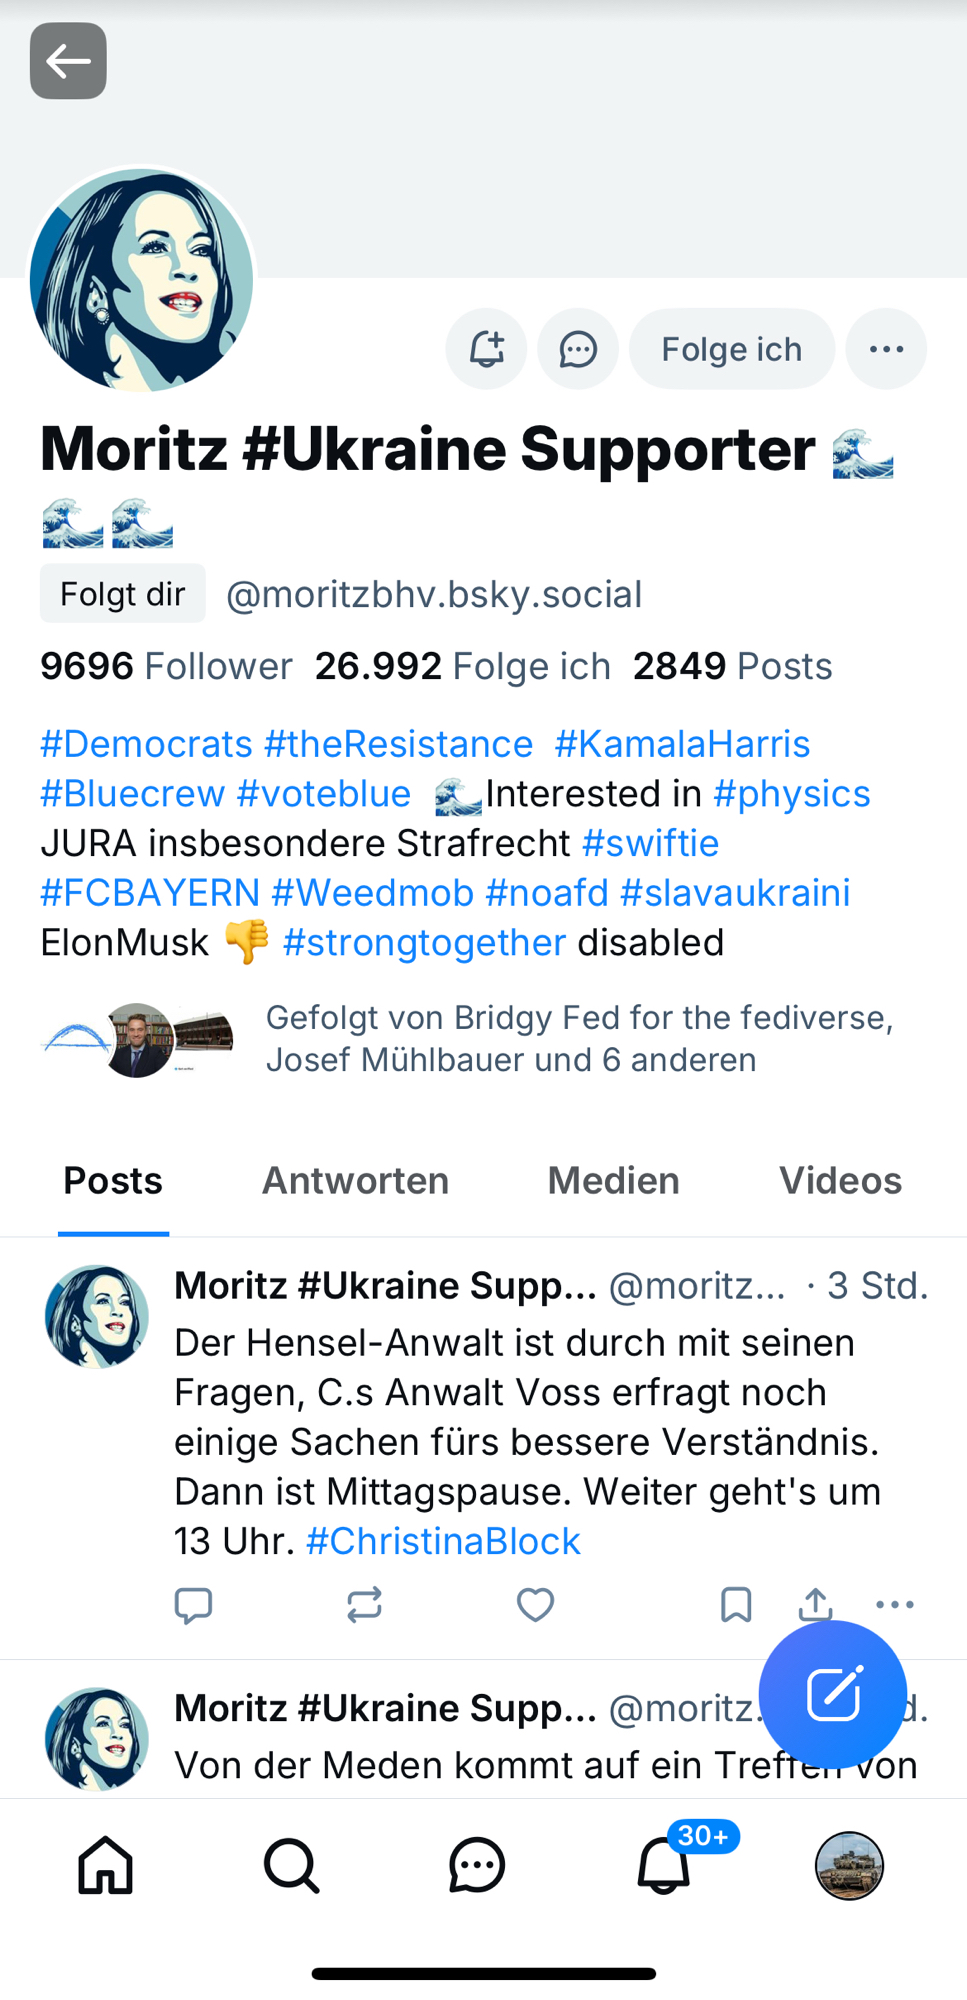Compose a new post
Image resolution: width=967 pixels, height=2000 pixels.
click(x=832, y=1694)
